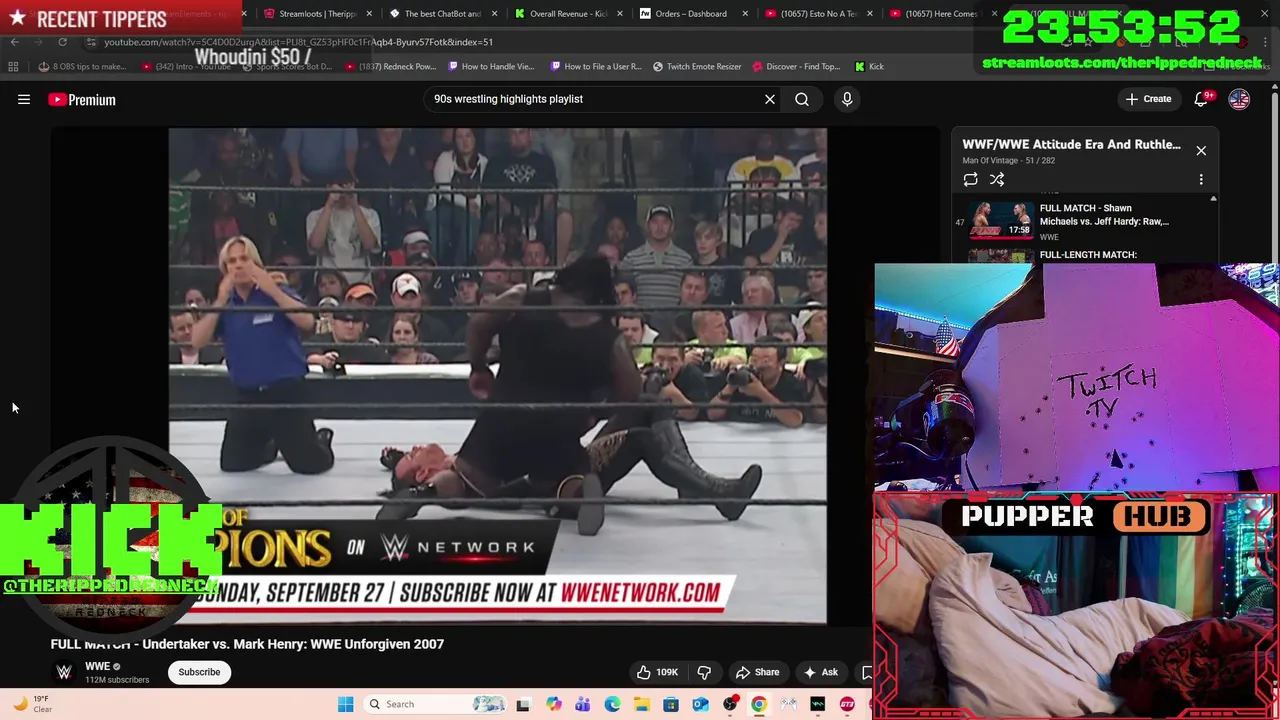Switch to The best ChatBot tab

pos(442,14)
